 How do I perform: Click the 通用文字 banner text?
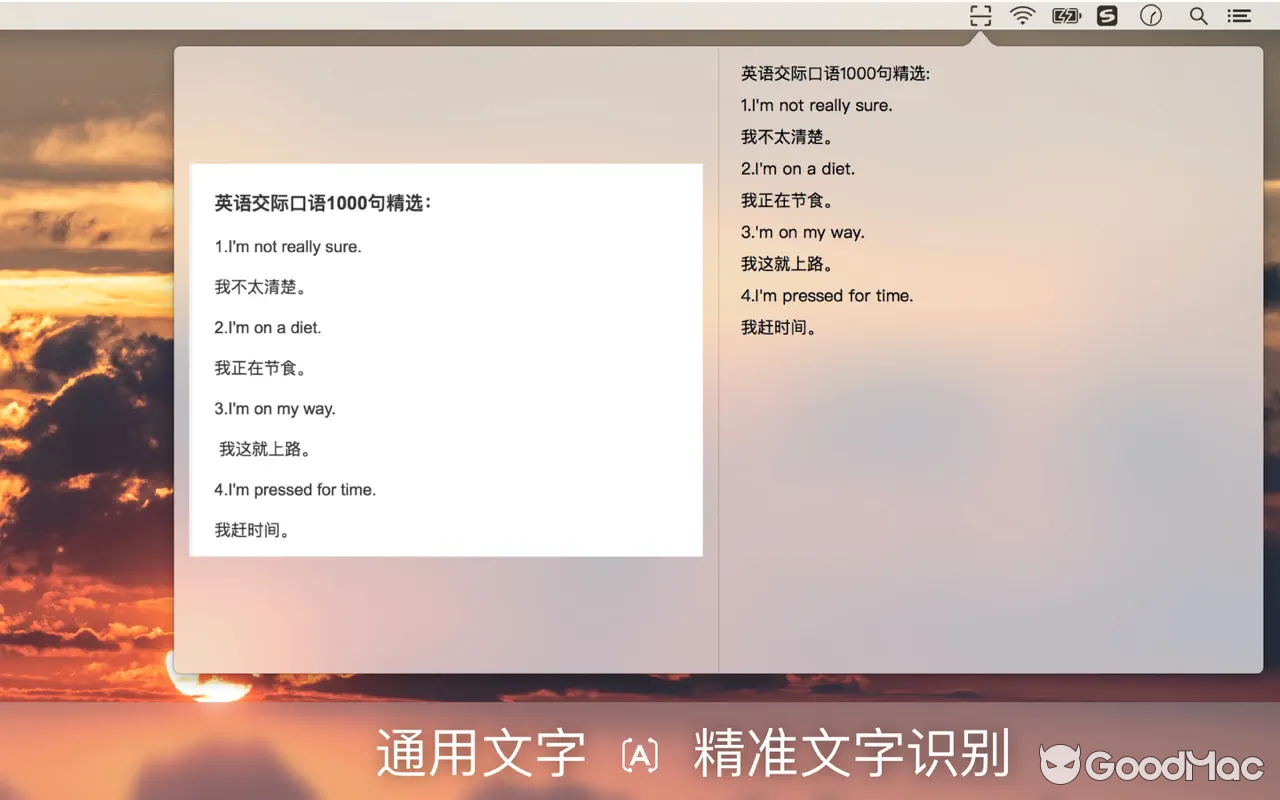click(x=483, y=752)
